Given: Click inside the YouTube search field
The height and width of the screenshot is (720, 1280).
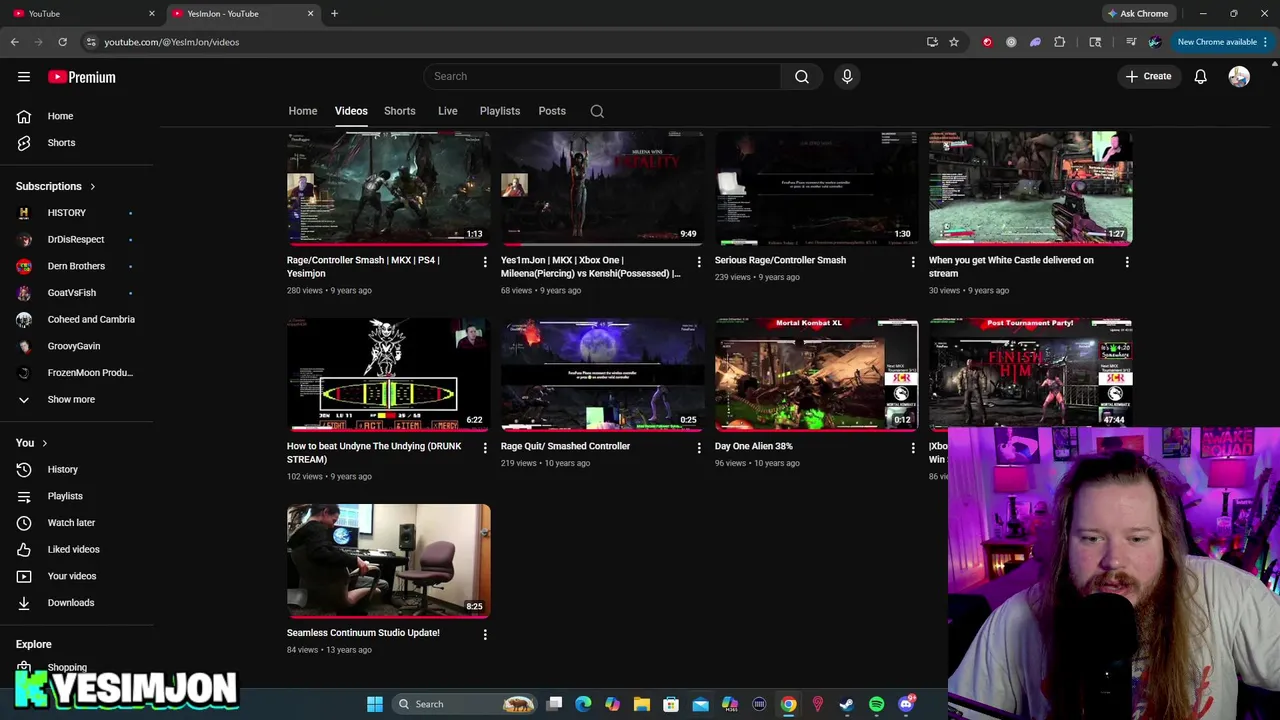Looking at the screenshot, I should click(603, 76).
